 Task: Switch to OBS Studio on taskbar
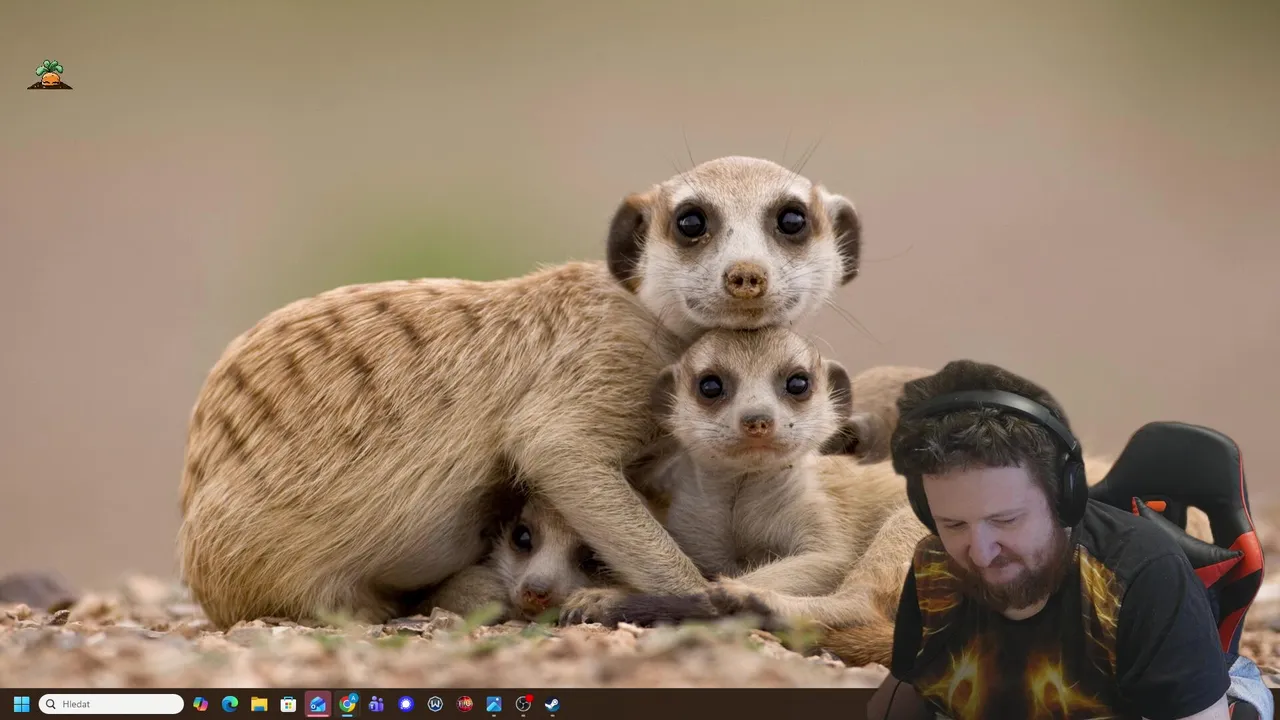[x=523, y=704]
